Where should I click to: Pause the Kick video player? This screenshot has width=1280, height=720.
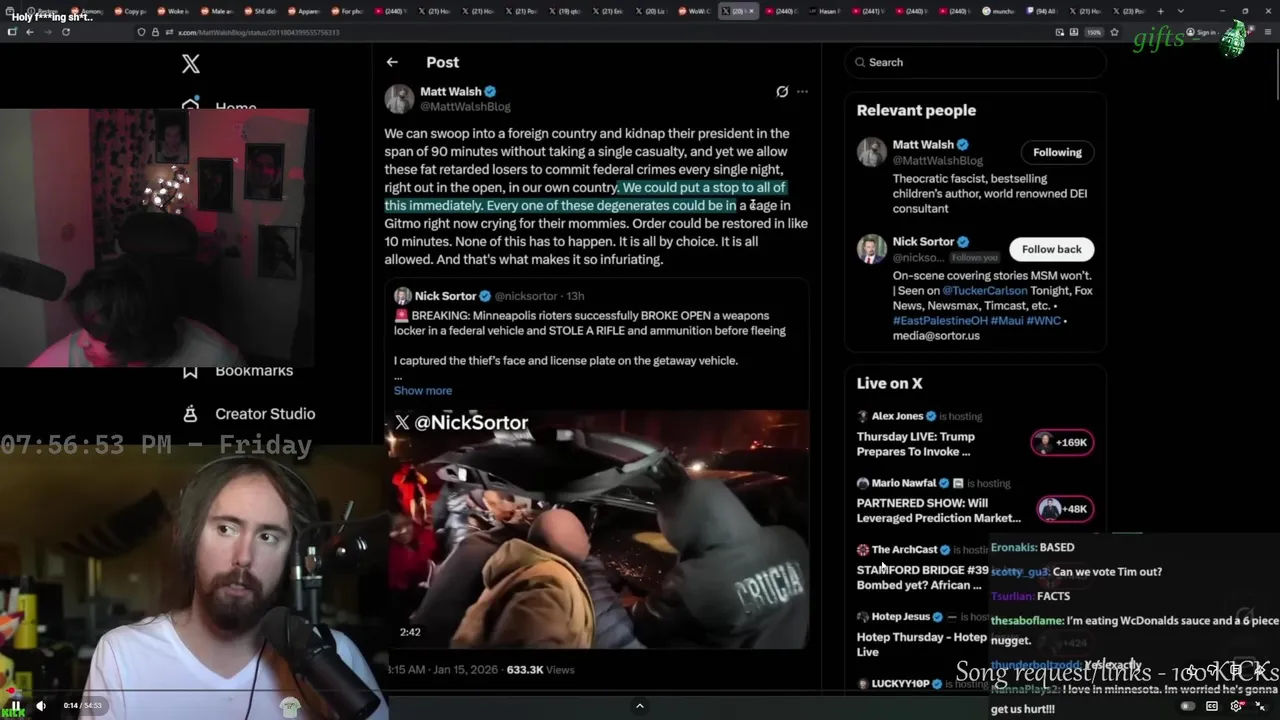(x=15, y=705)
